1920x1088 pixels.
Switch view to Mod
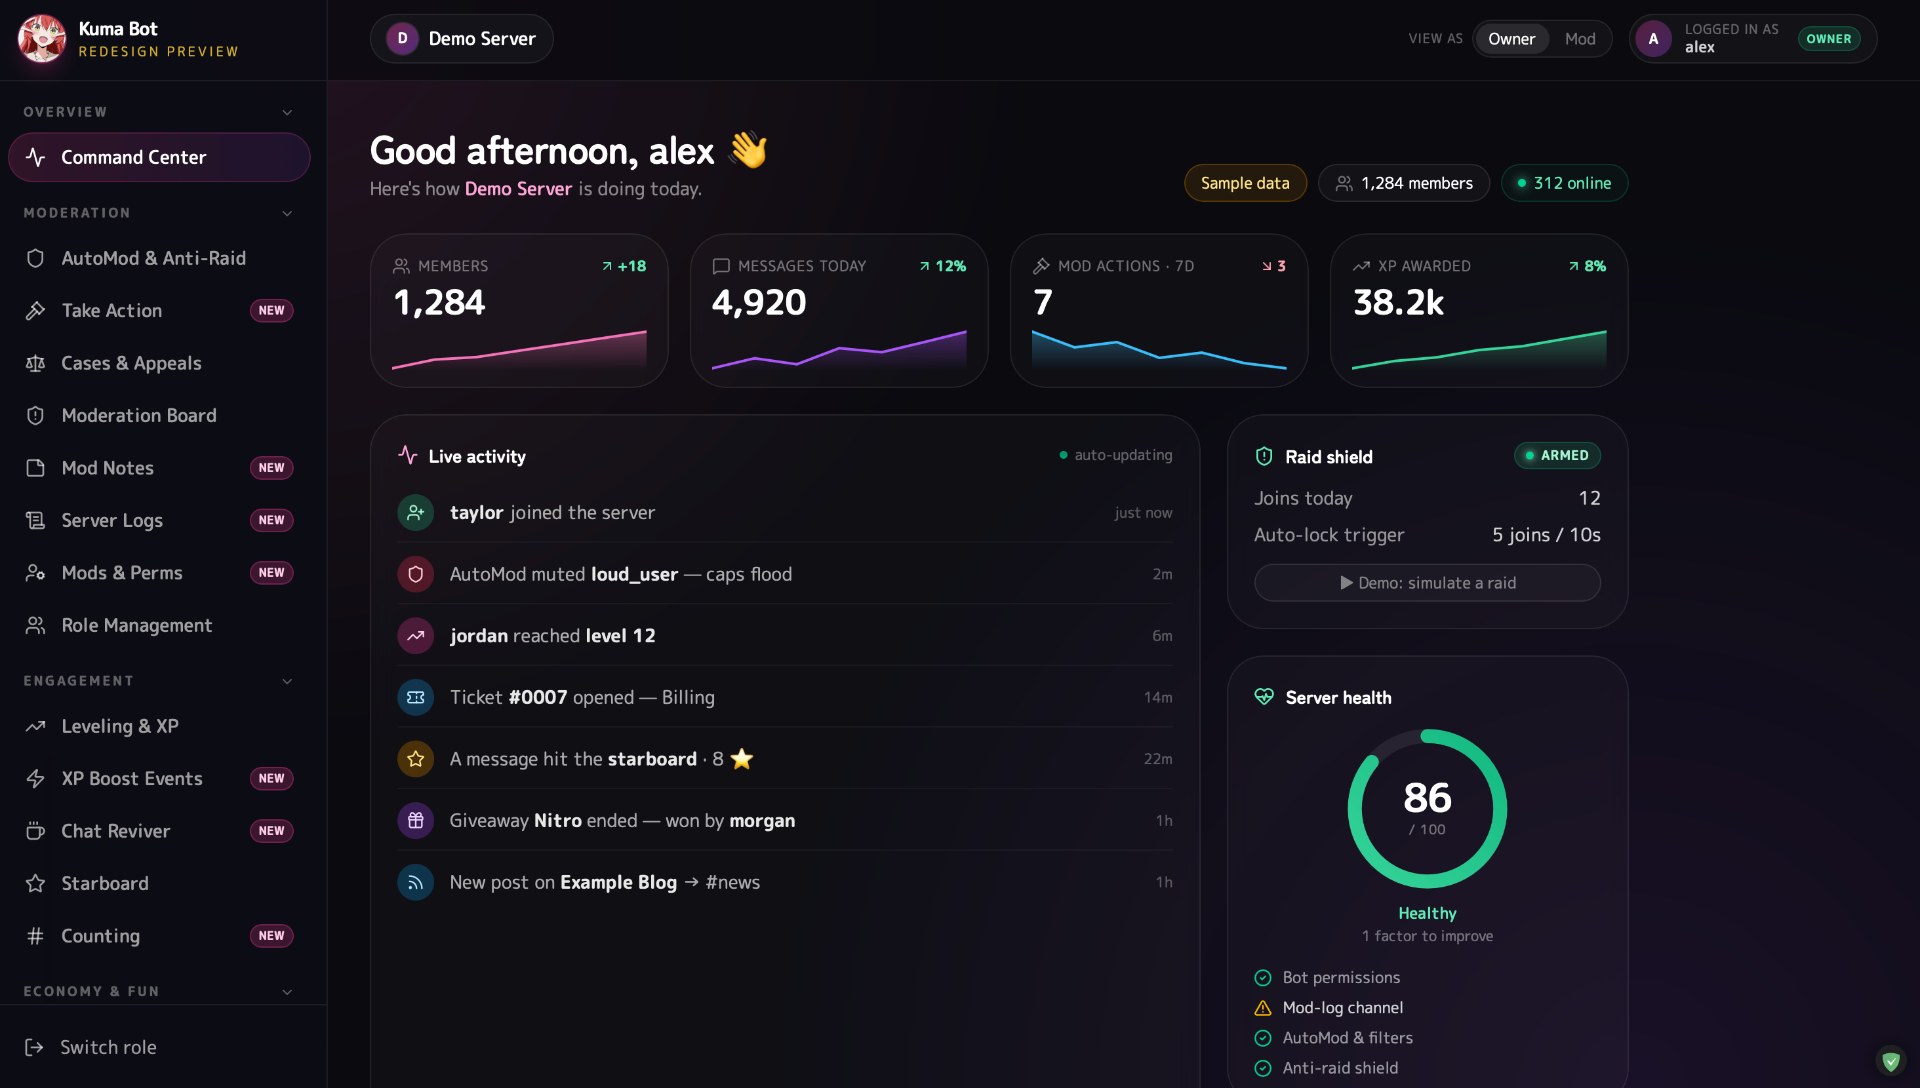tap(1580, 39)
